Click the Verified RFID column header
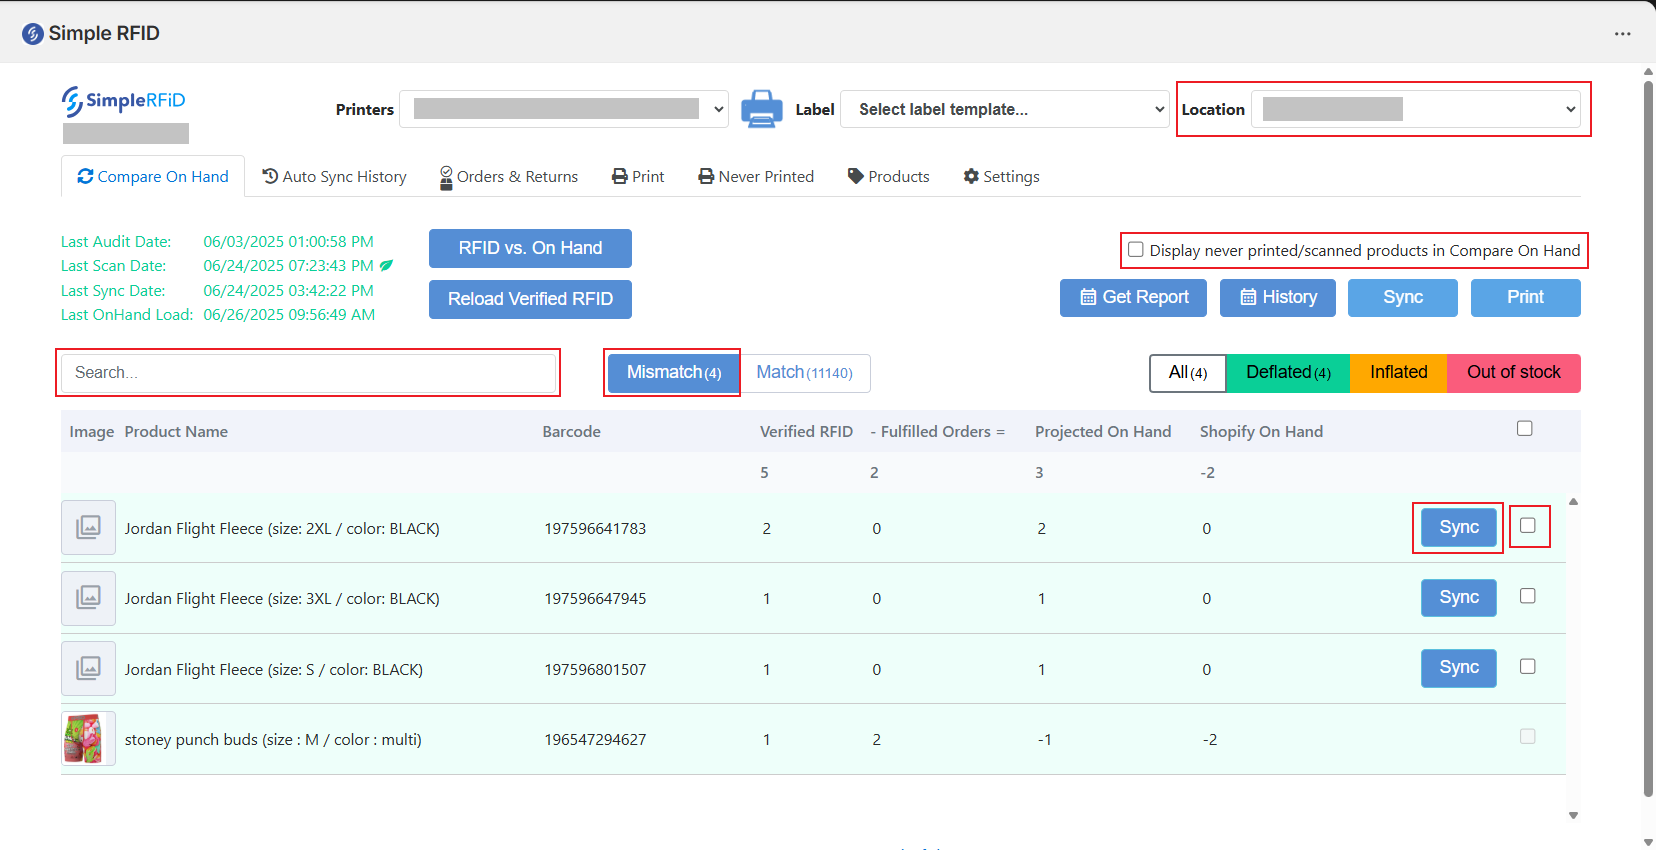 click(806, 432)
